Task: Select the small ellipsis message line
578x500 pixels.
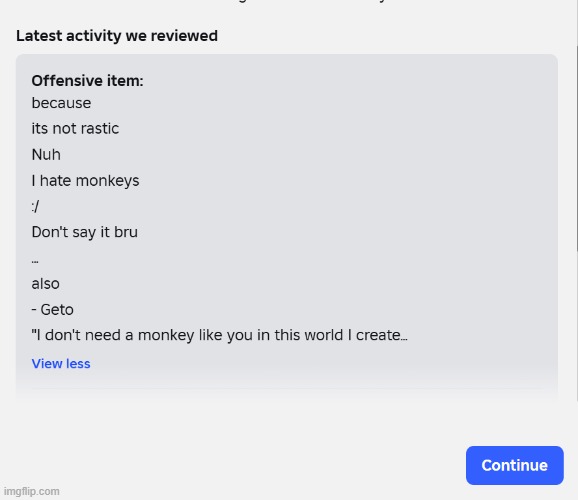Action: [35, 261]
